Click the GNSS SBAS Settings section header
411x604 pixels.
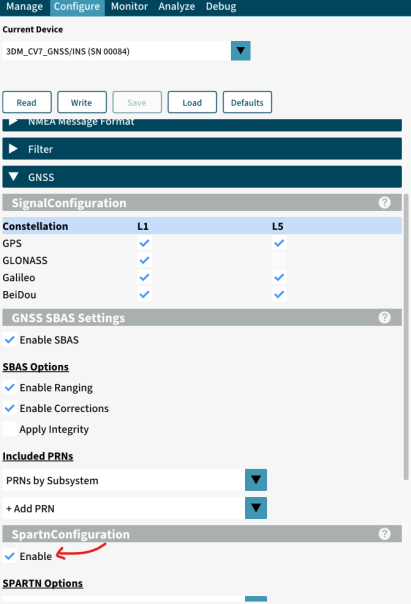(x=202, y=318)
